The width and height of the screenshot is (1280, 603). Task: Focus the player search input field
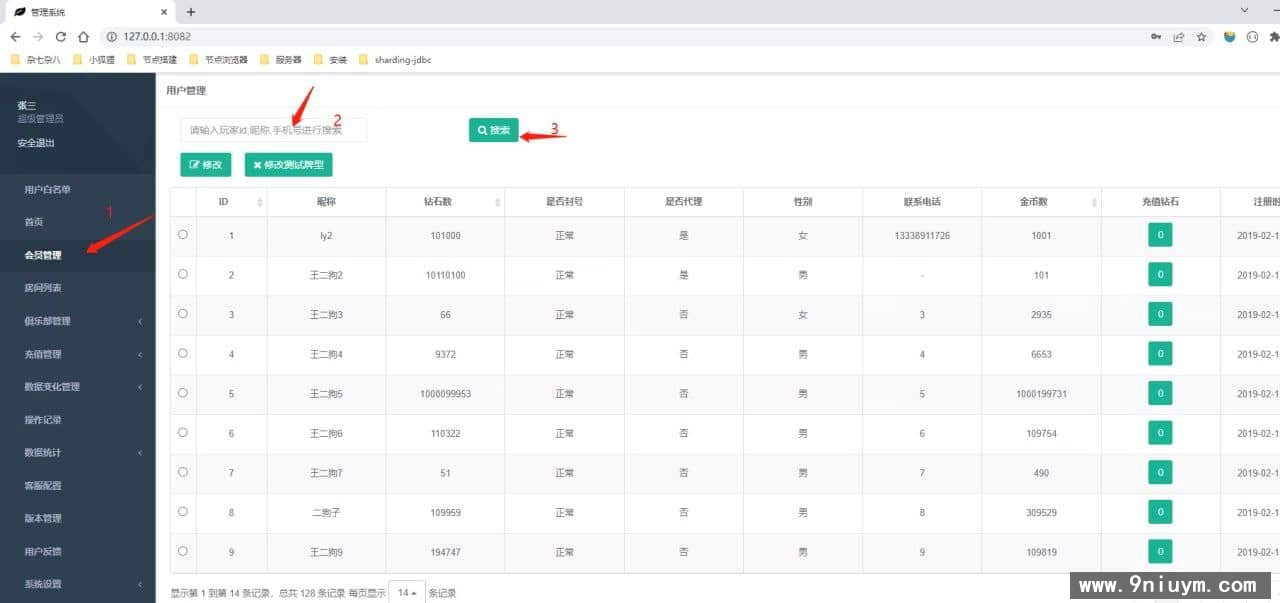tap(273, 130)
